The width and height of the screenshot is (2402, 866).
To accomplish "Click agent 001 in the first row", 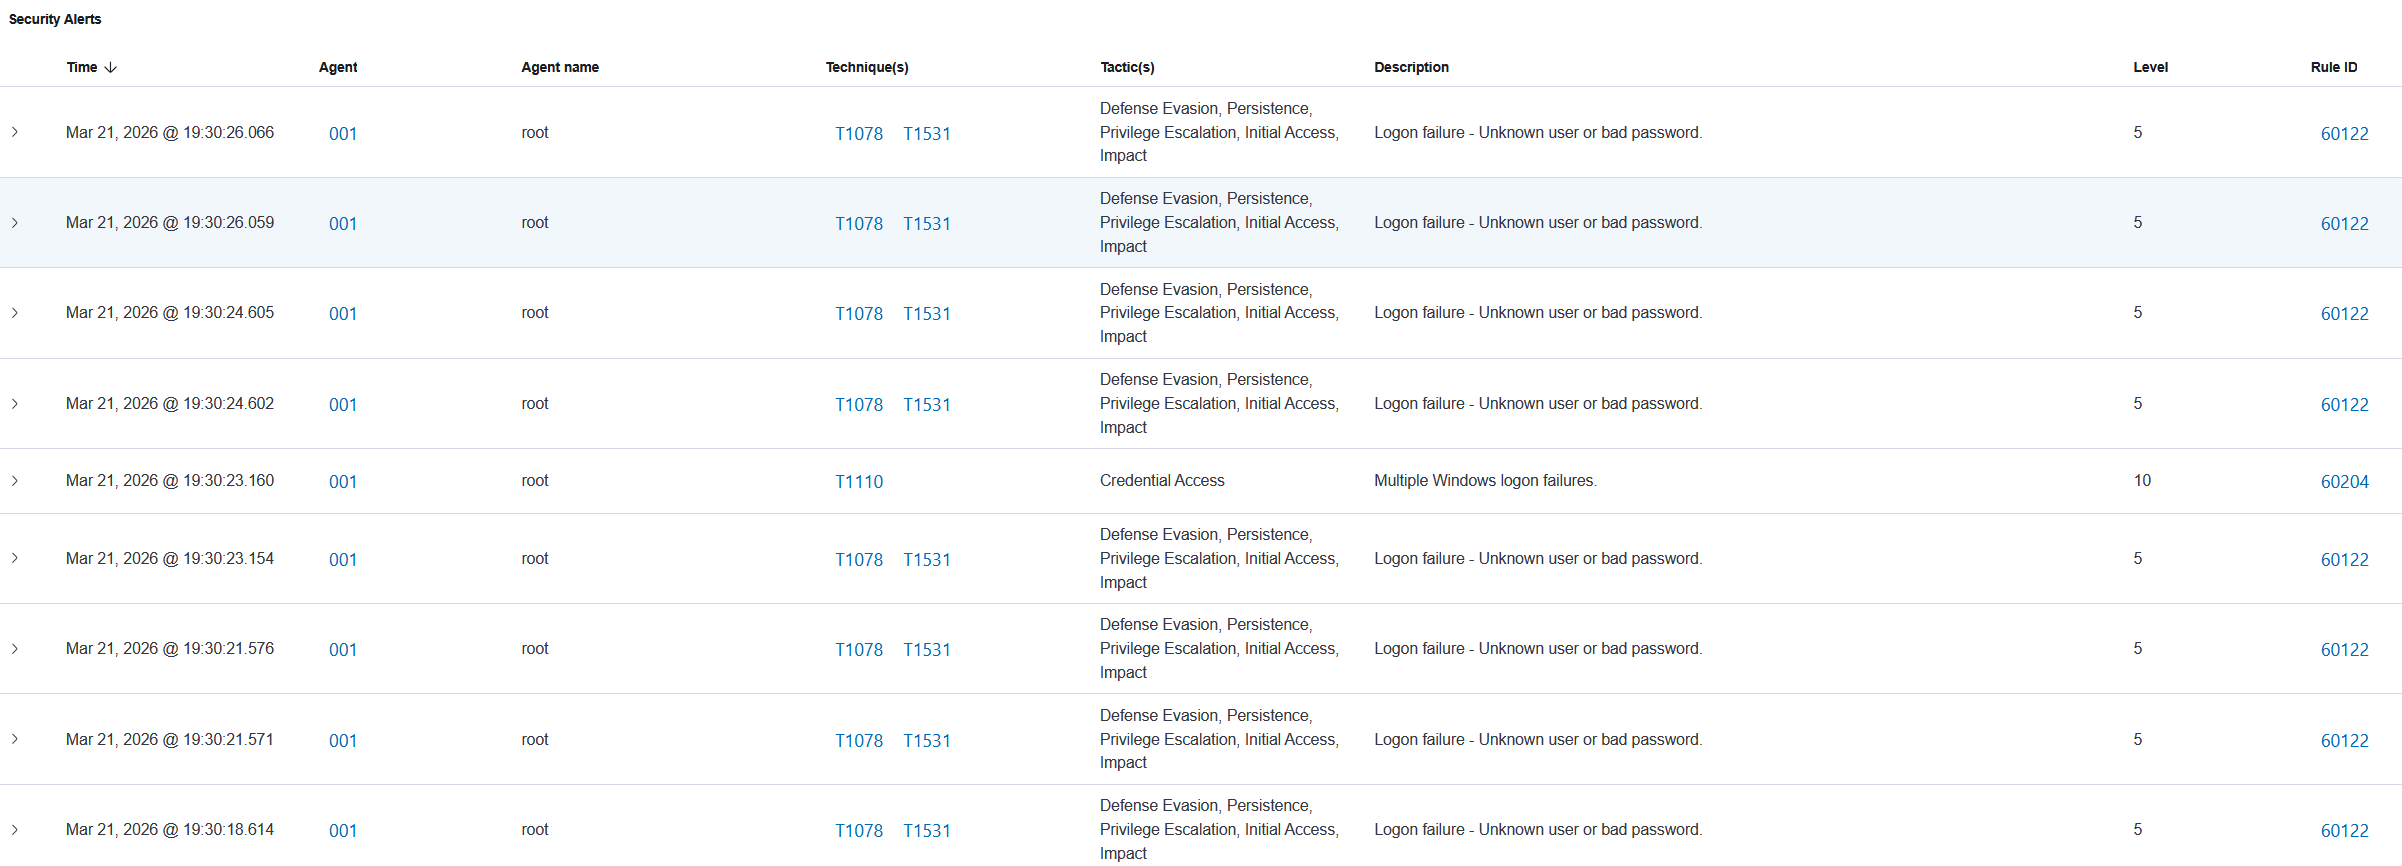I will 343,134.
